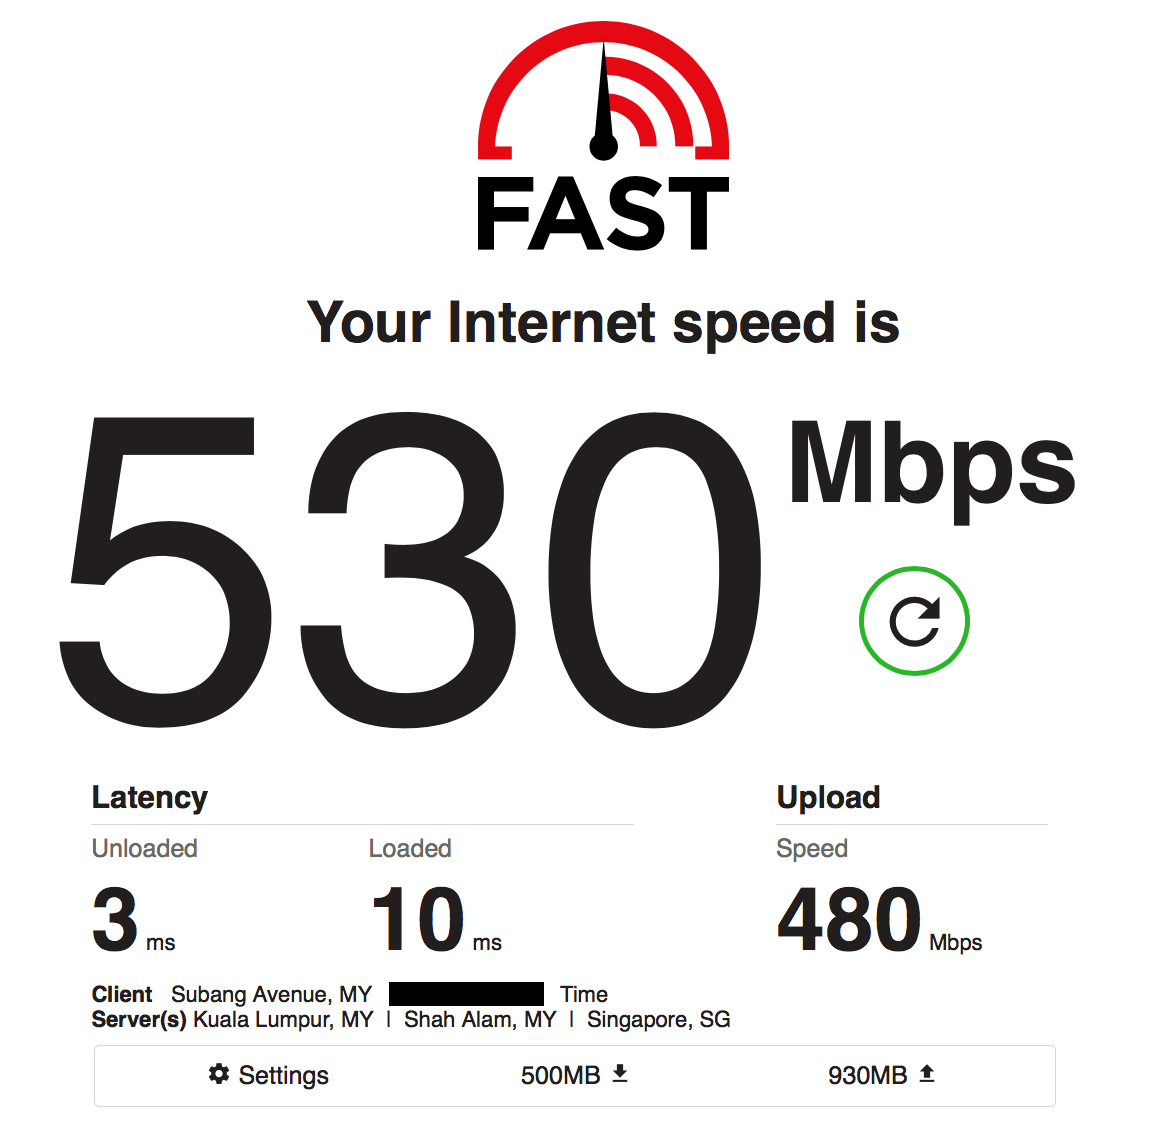The image size is (1166, 1125).
Task: Click the 500MB downloaded data label
Action: 561,1075
